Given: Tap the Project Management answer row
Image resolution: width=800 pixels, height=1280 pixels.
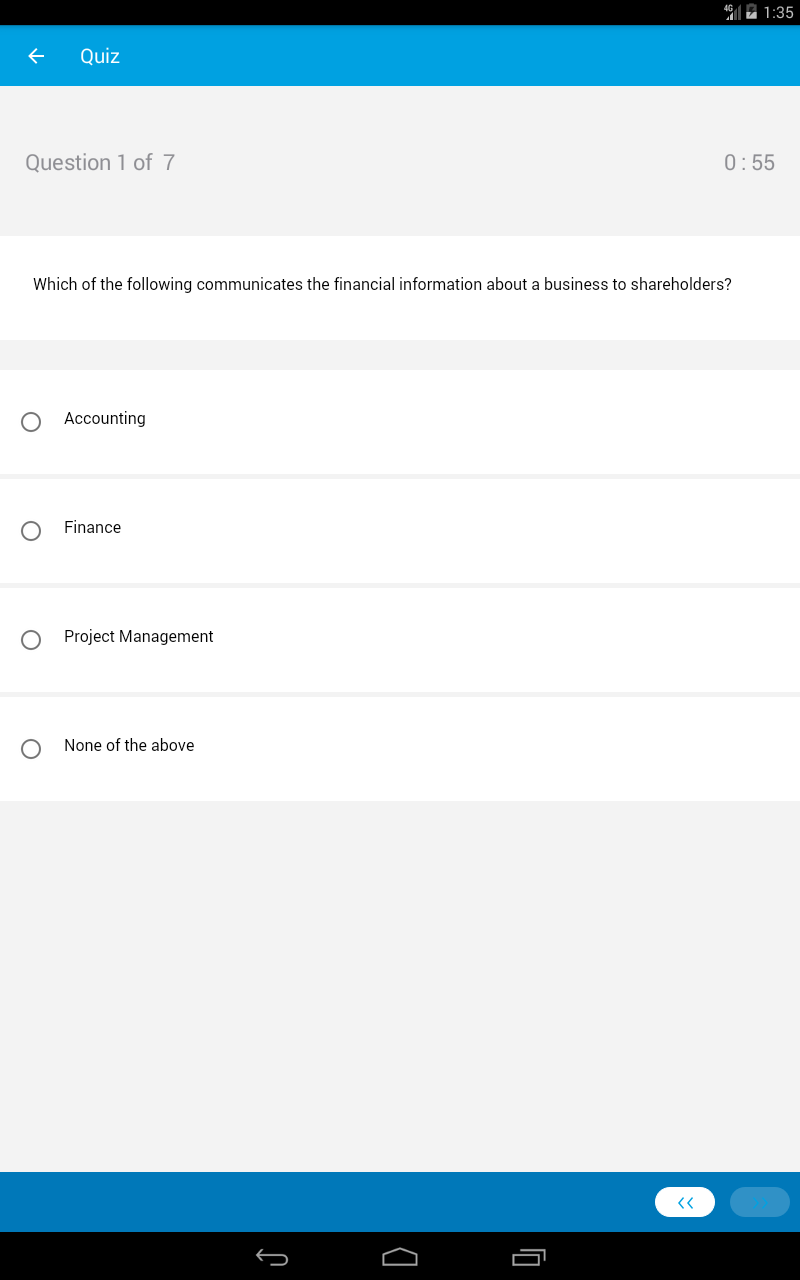Looking at the screenshot, I should tap(400, 640).
